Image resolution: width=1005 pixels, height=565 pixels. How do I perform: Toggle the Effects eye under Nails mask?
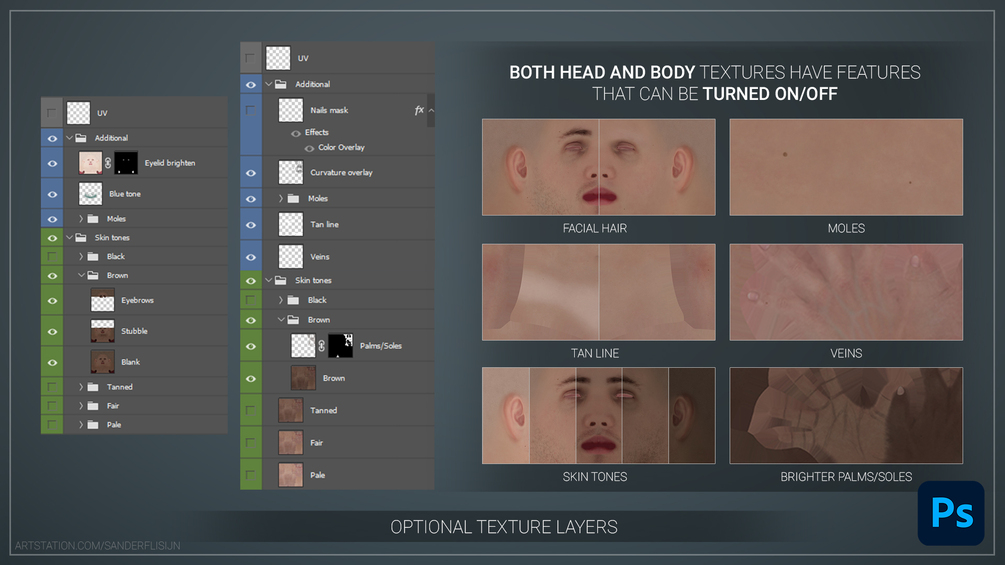click(295, 133)
